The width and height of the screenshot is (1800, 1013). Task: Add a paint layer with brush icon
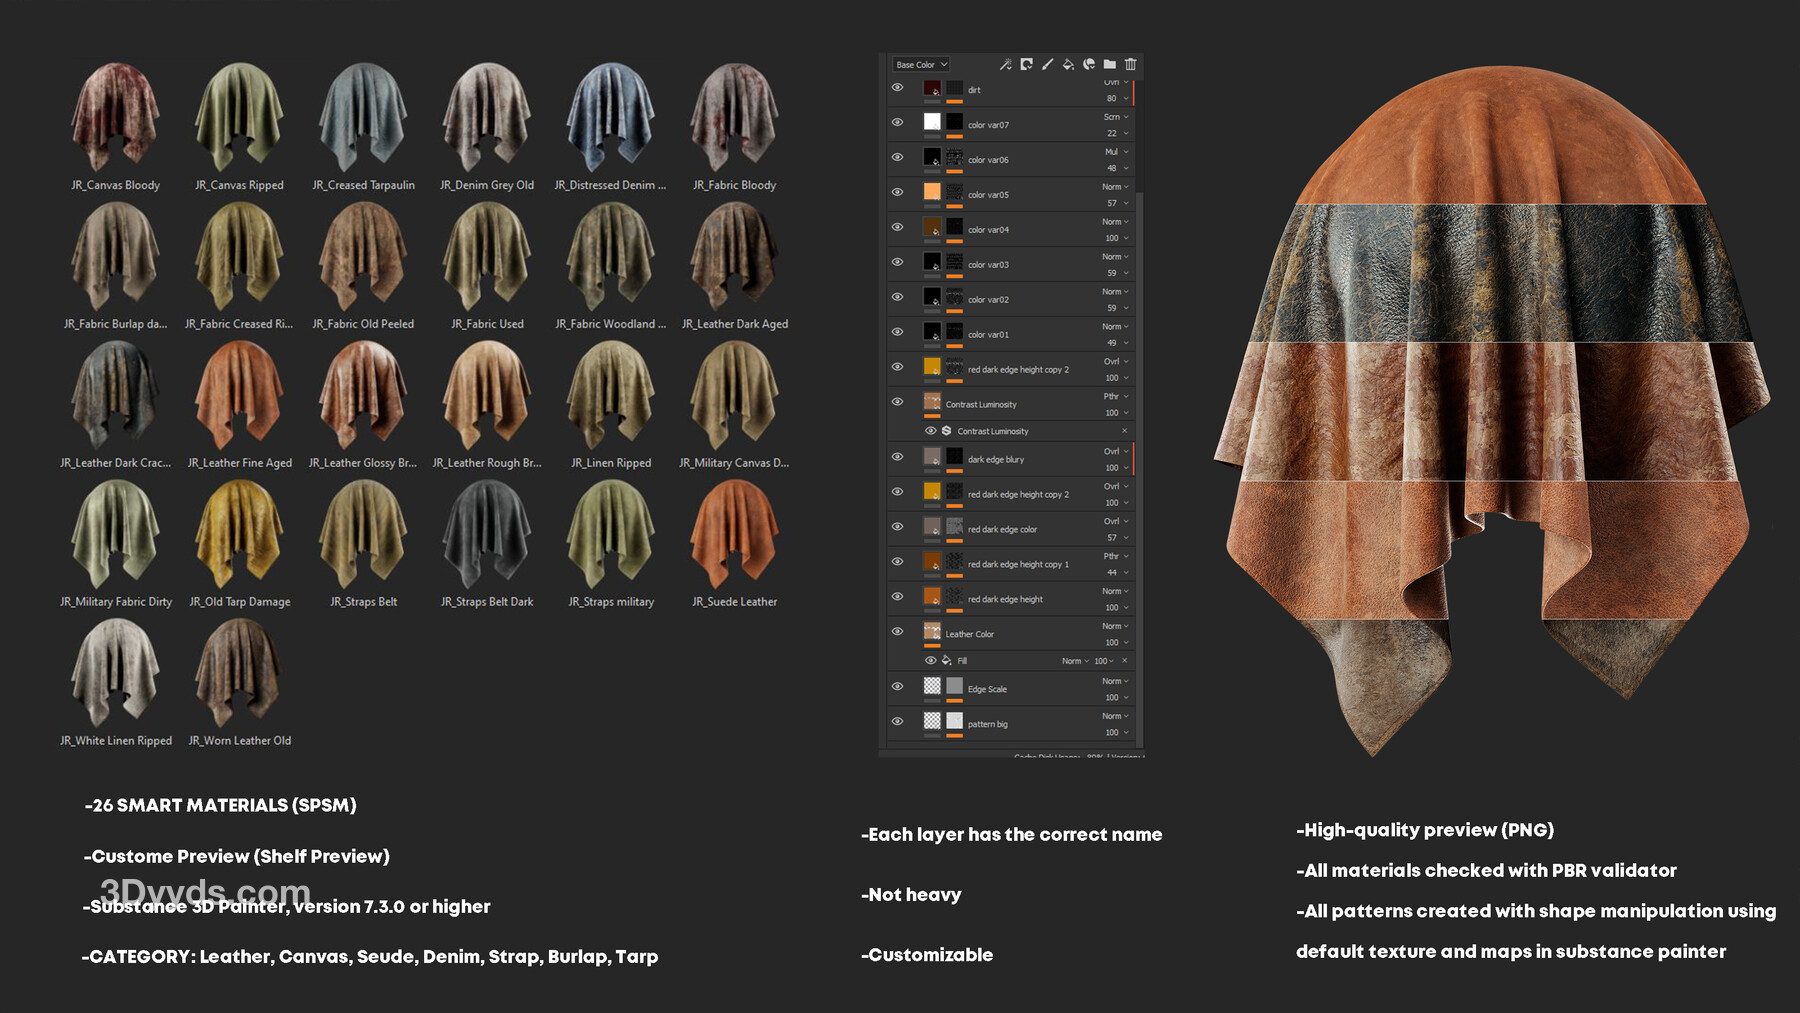coord(1047,64)
